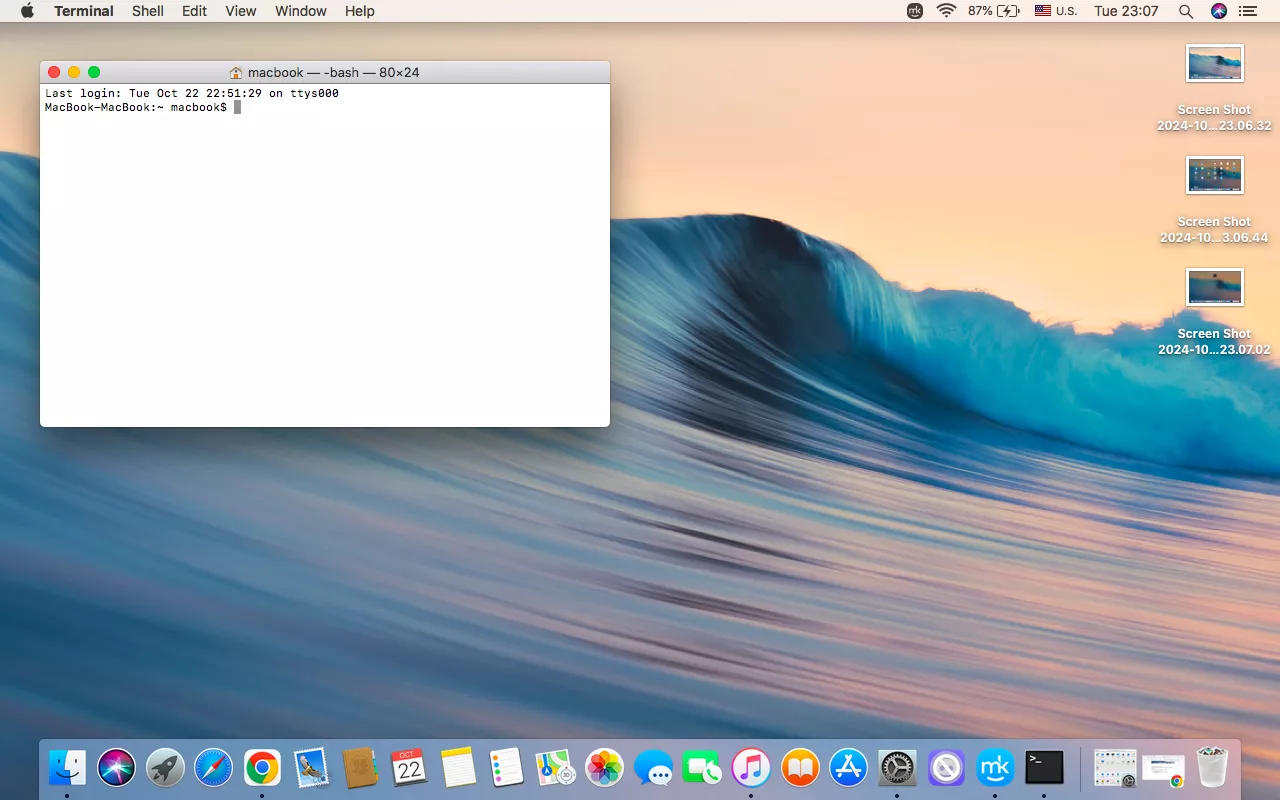1280x800 pixels.
Task: Click the Spotlight search magnifier icon
Action: [1186, 11]
